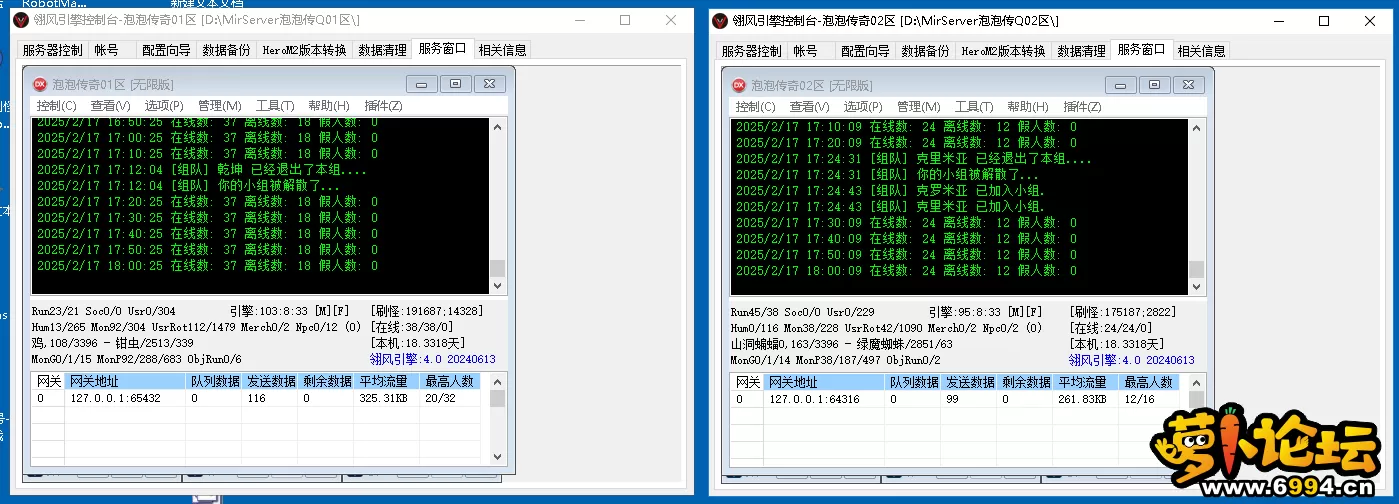The image size is (1399, 504).
Task: Open 控制(C) menu in 泡泡传奇02区 window
Action: (755, 106)
